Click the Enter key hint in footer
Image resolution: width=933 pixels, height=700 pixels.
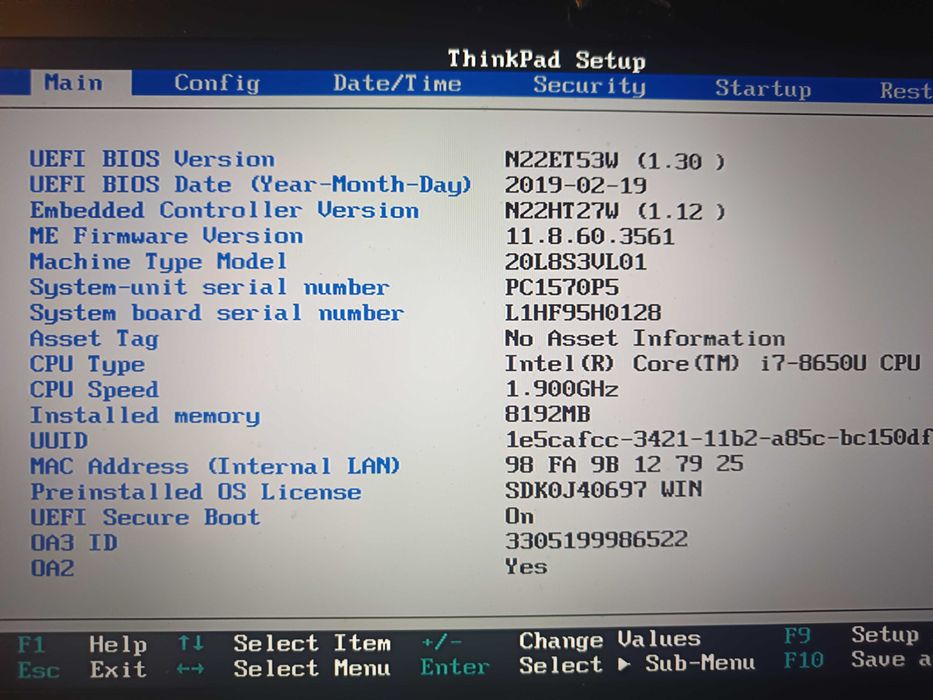pos(455,667)
